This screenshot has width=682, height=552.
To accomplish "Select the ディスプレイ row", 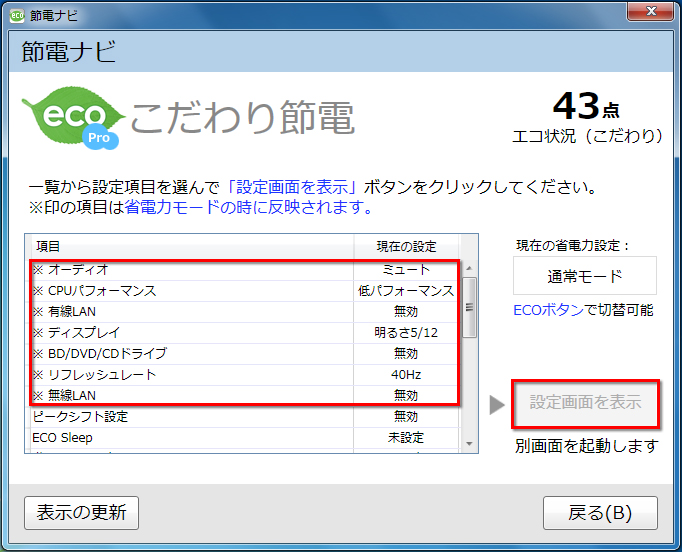I will [x=245, y=333].
